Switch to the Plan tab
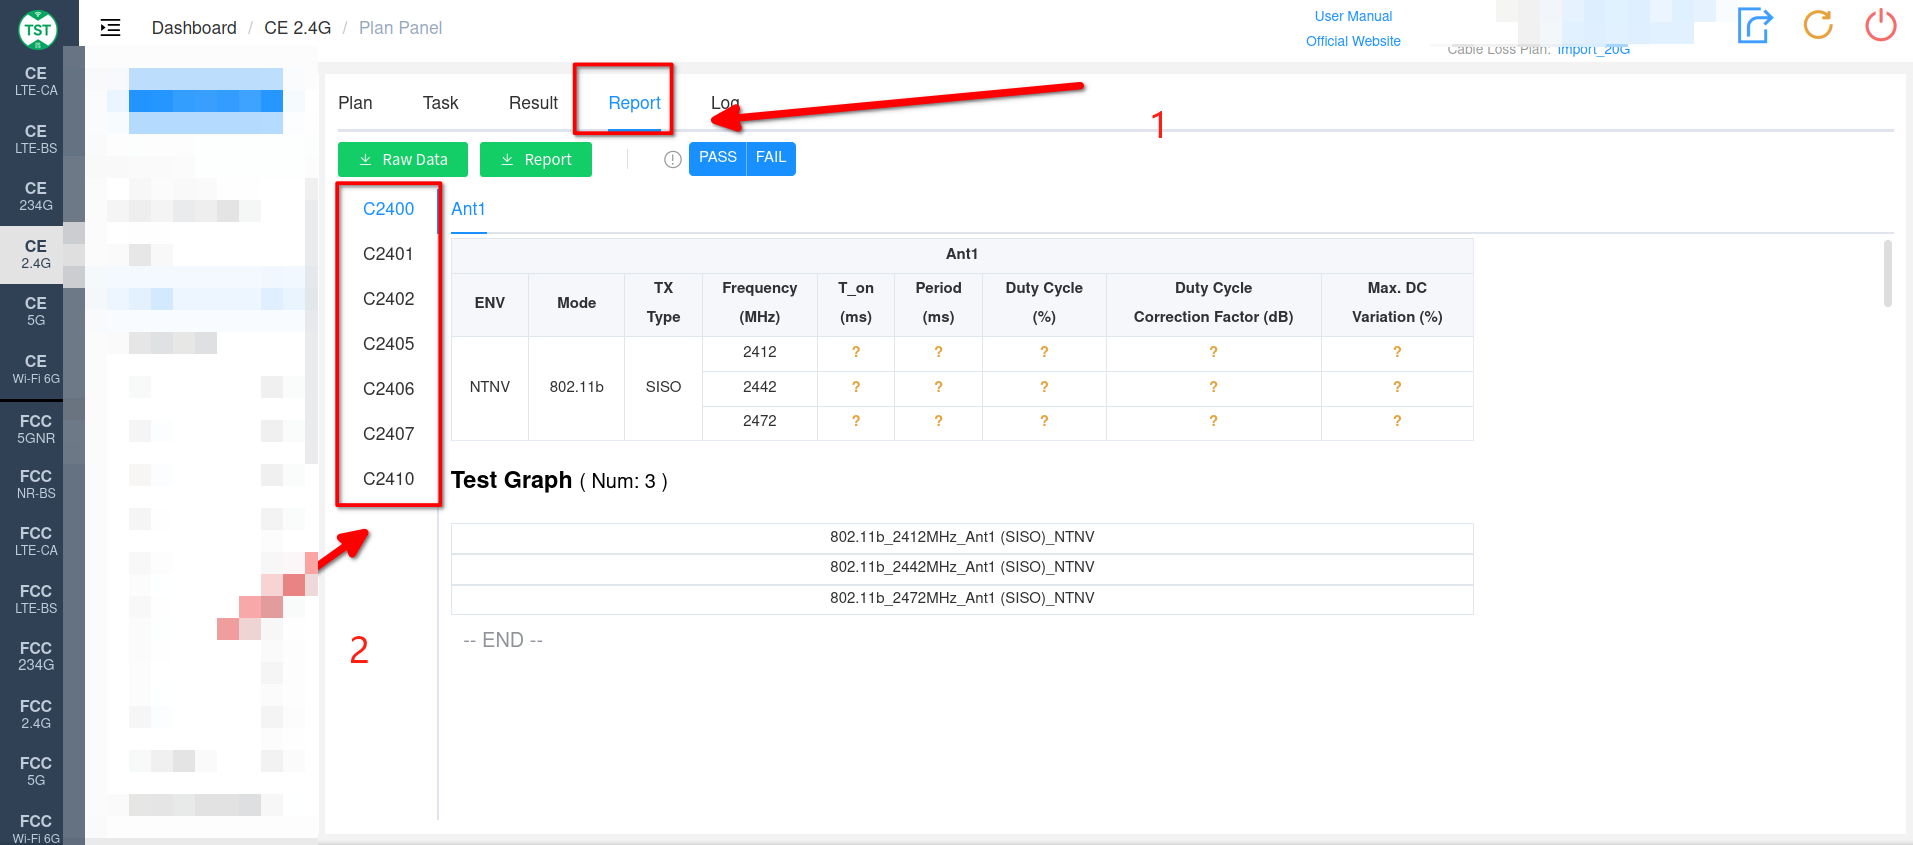This screenshot has height=845, width=1913. 355,103
